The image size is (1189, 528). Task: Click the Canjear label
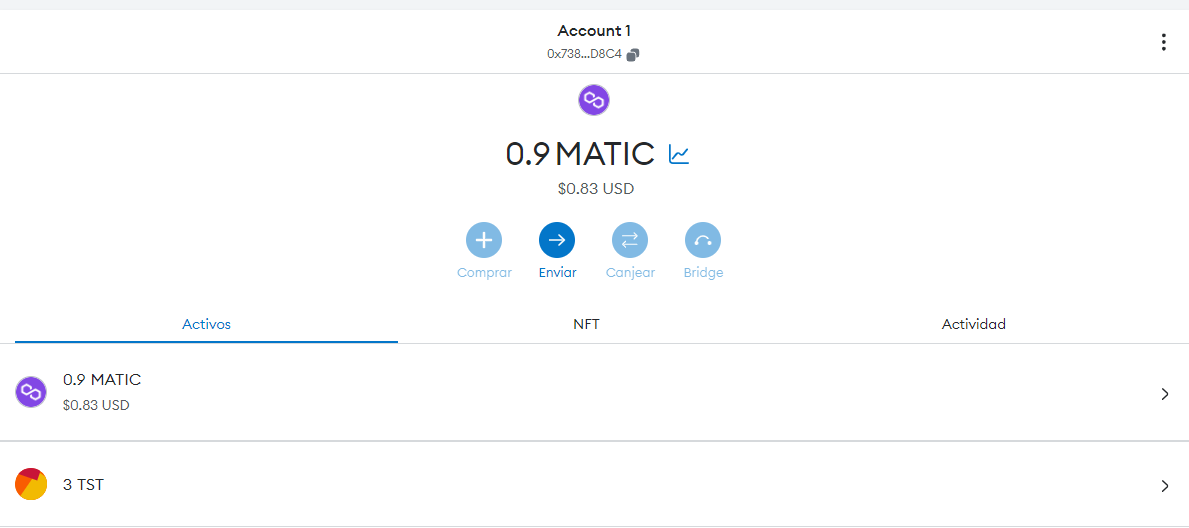630,273
